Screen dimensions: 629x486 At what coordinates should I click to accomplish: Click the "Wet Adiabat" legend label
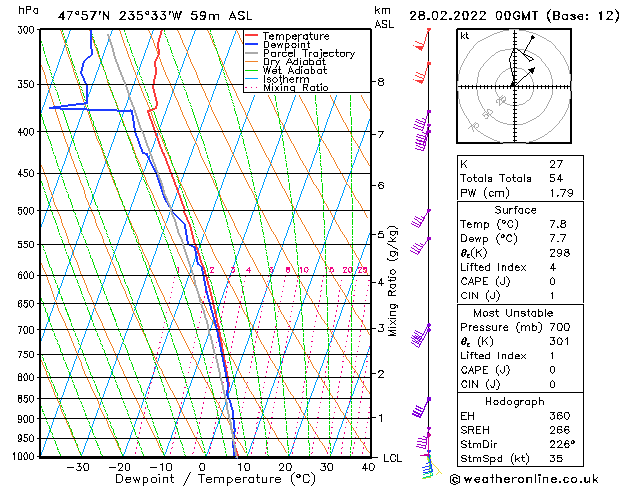(x=295, y=70)
